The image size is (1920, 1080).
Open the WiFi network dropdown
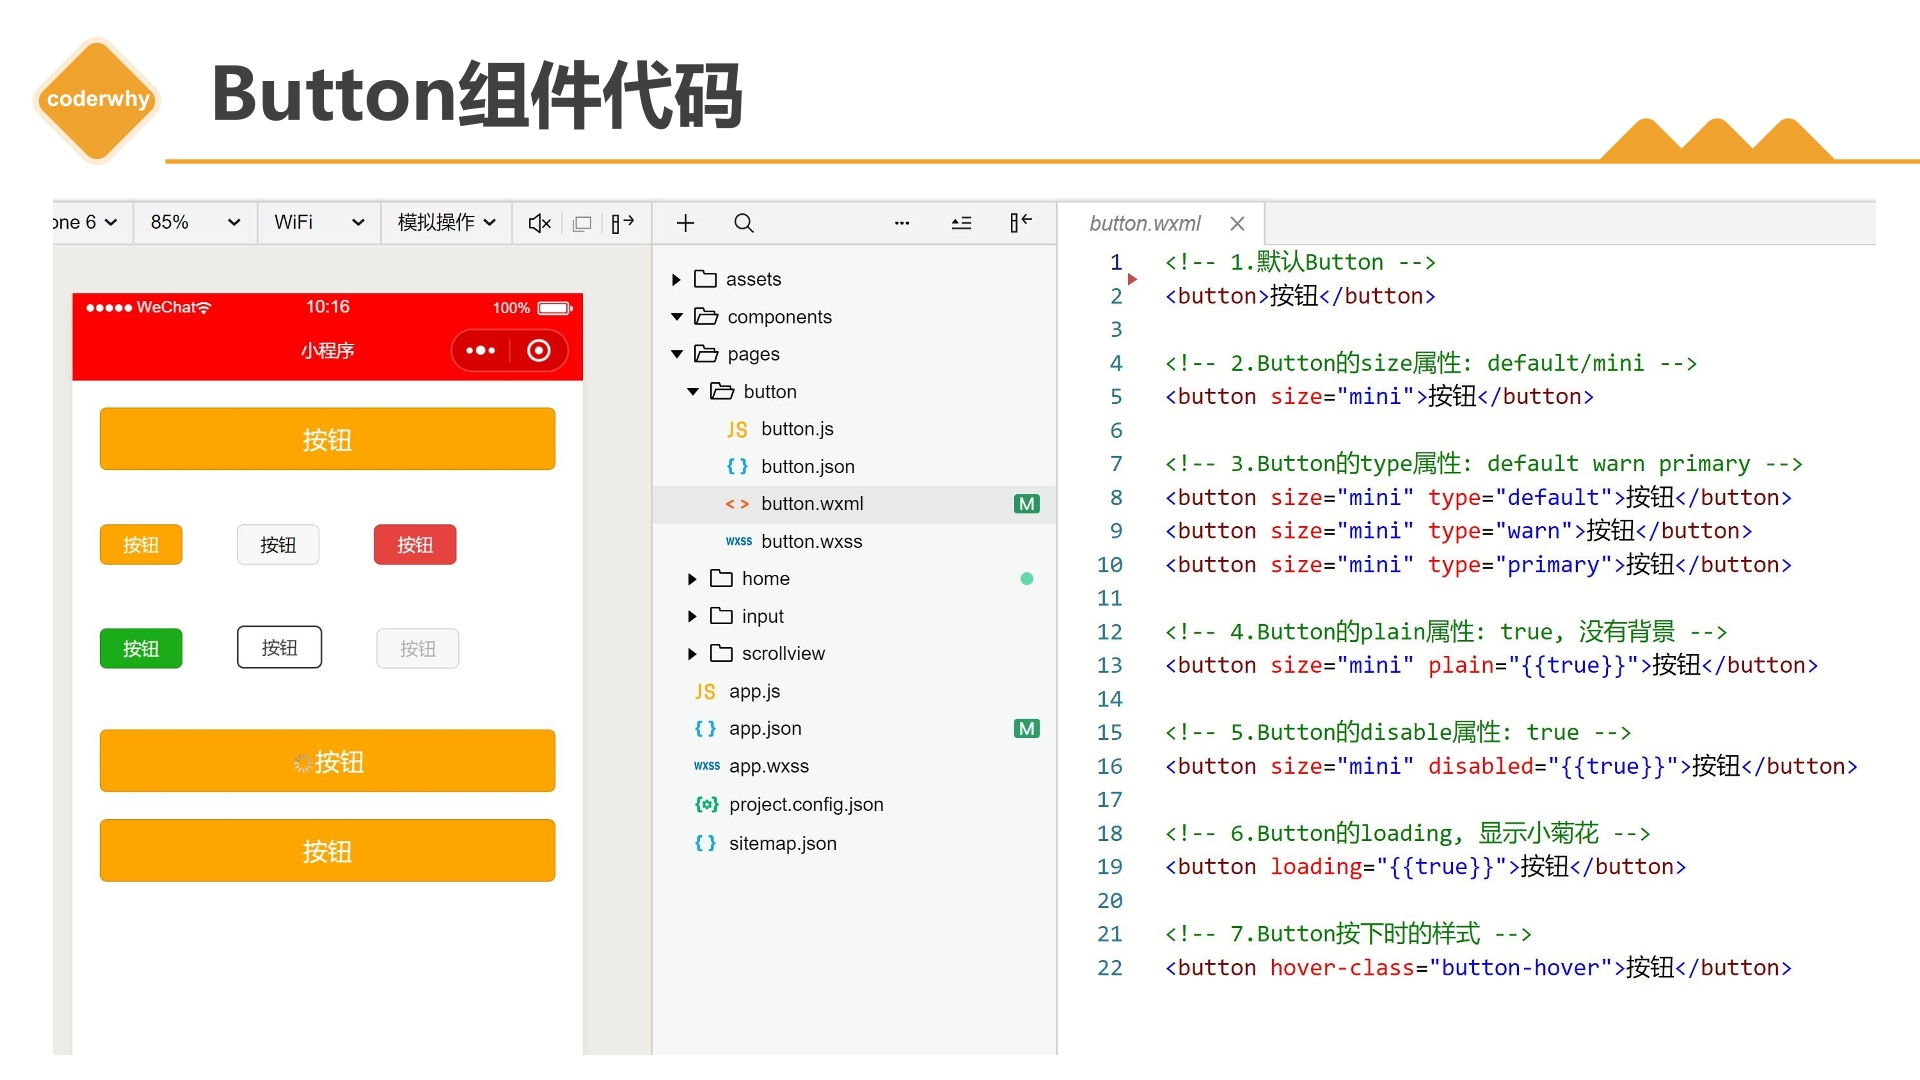point(319,222)
